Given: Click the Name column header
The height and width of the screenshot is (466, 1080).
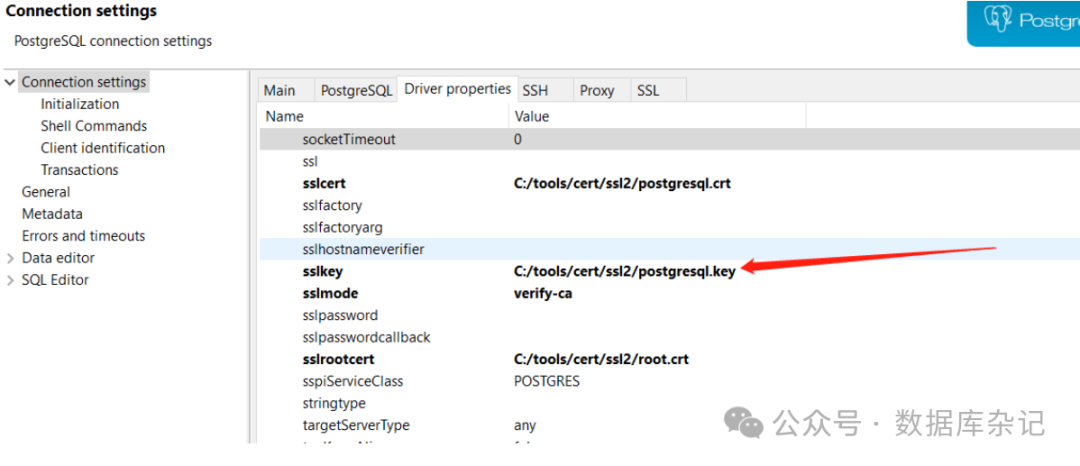Looking at the screenshot, I should pyautogui.click(x=285, y=116).
